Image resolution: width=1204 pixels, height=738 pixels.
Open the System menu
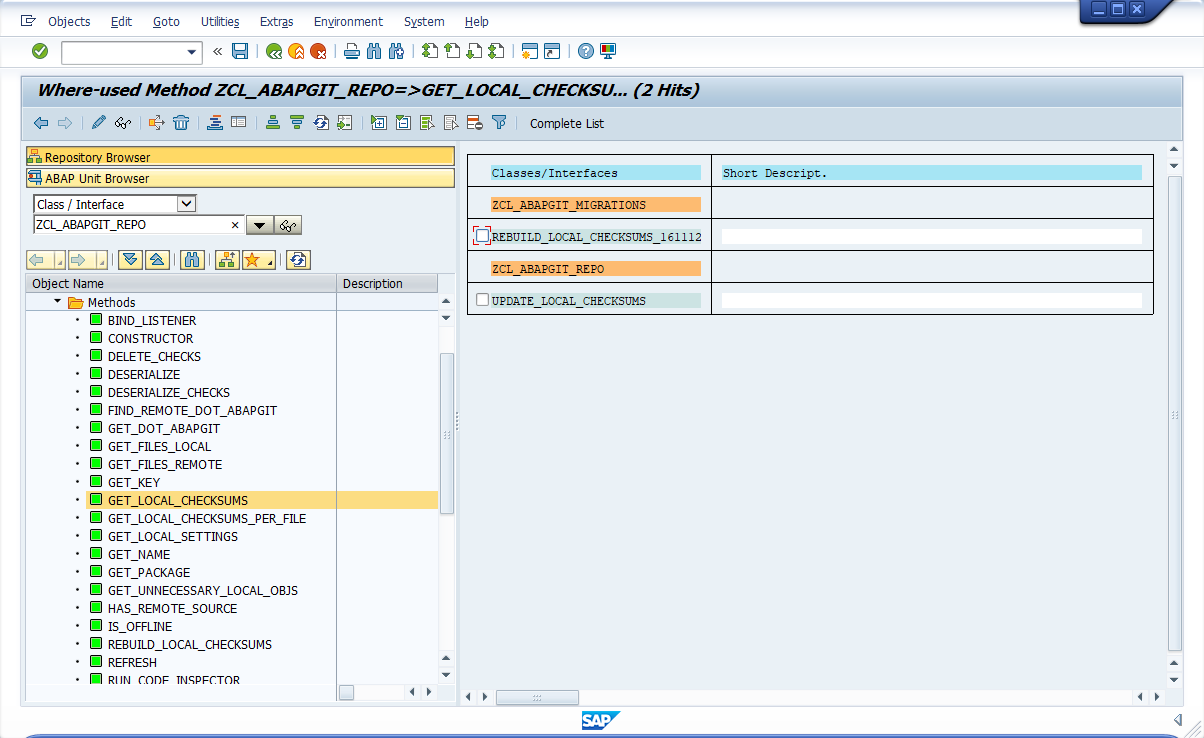pyautogui.click(x=424, y=21)
